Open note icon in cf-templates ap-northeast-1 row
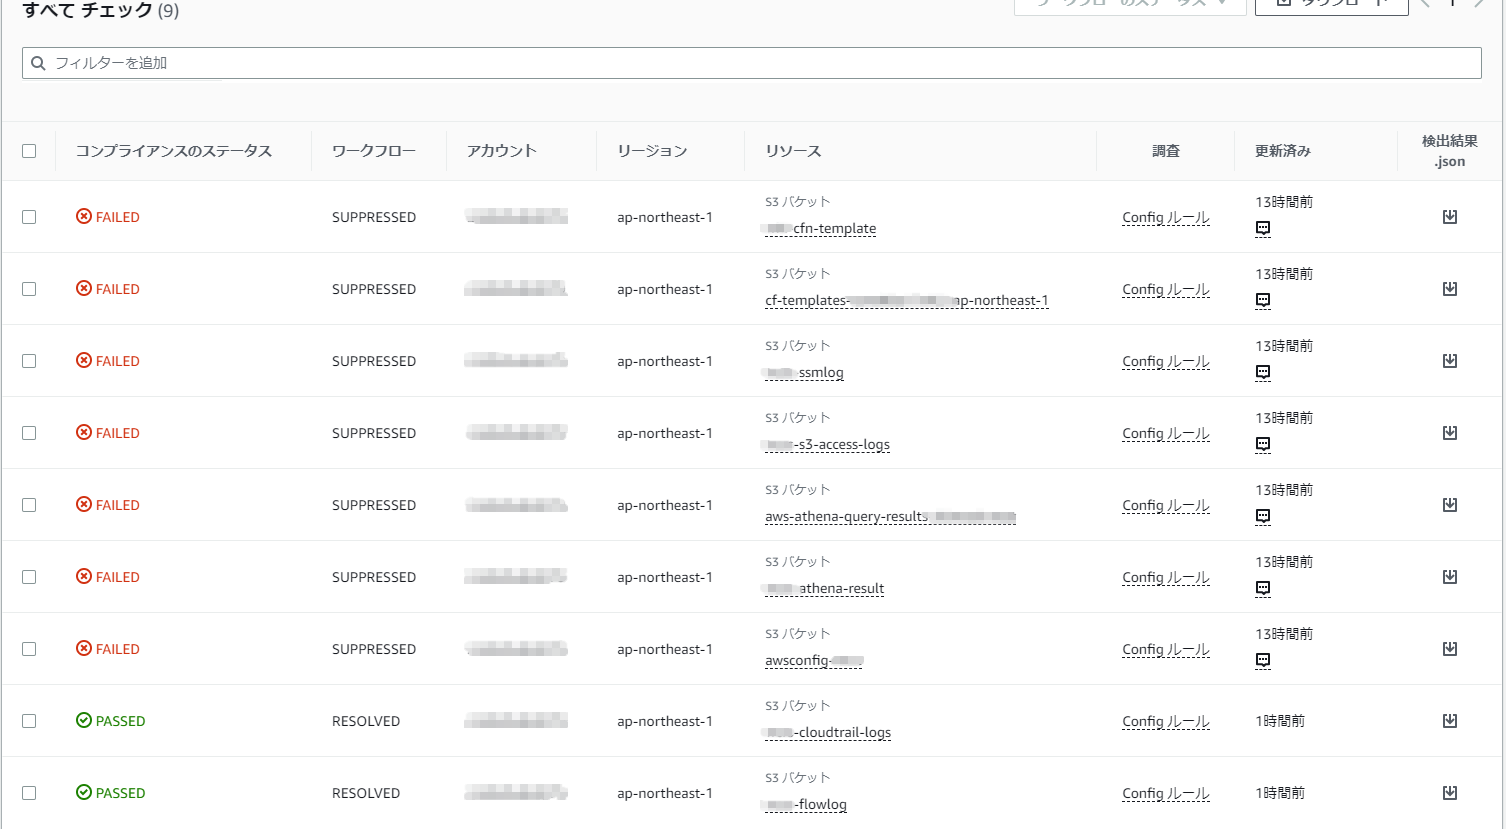This screenshot has height=829, width=1506. (1263, 300)
